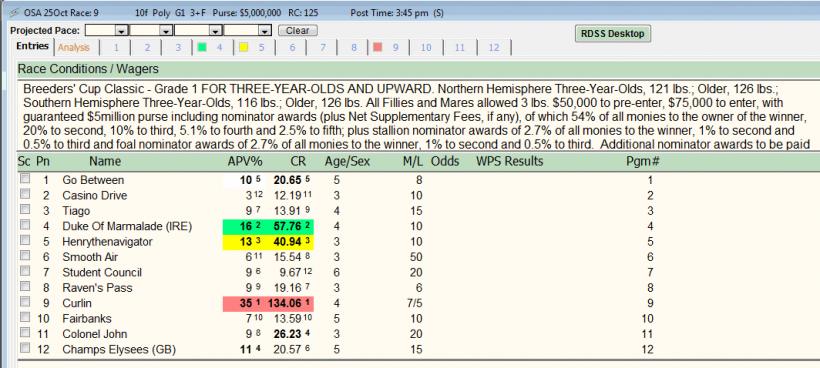Click the small window icon beside OSA 25Oct
820x368 pixels.
tap(16, 13)
